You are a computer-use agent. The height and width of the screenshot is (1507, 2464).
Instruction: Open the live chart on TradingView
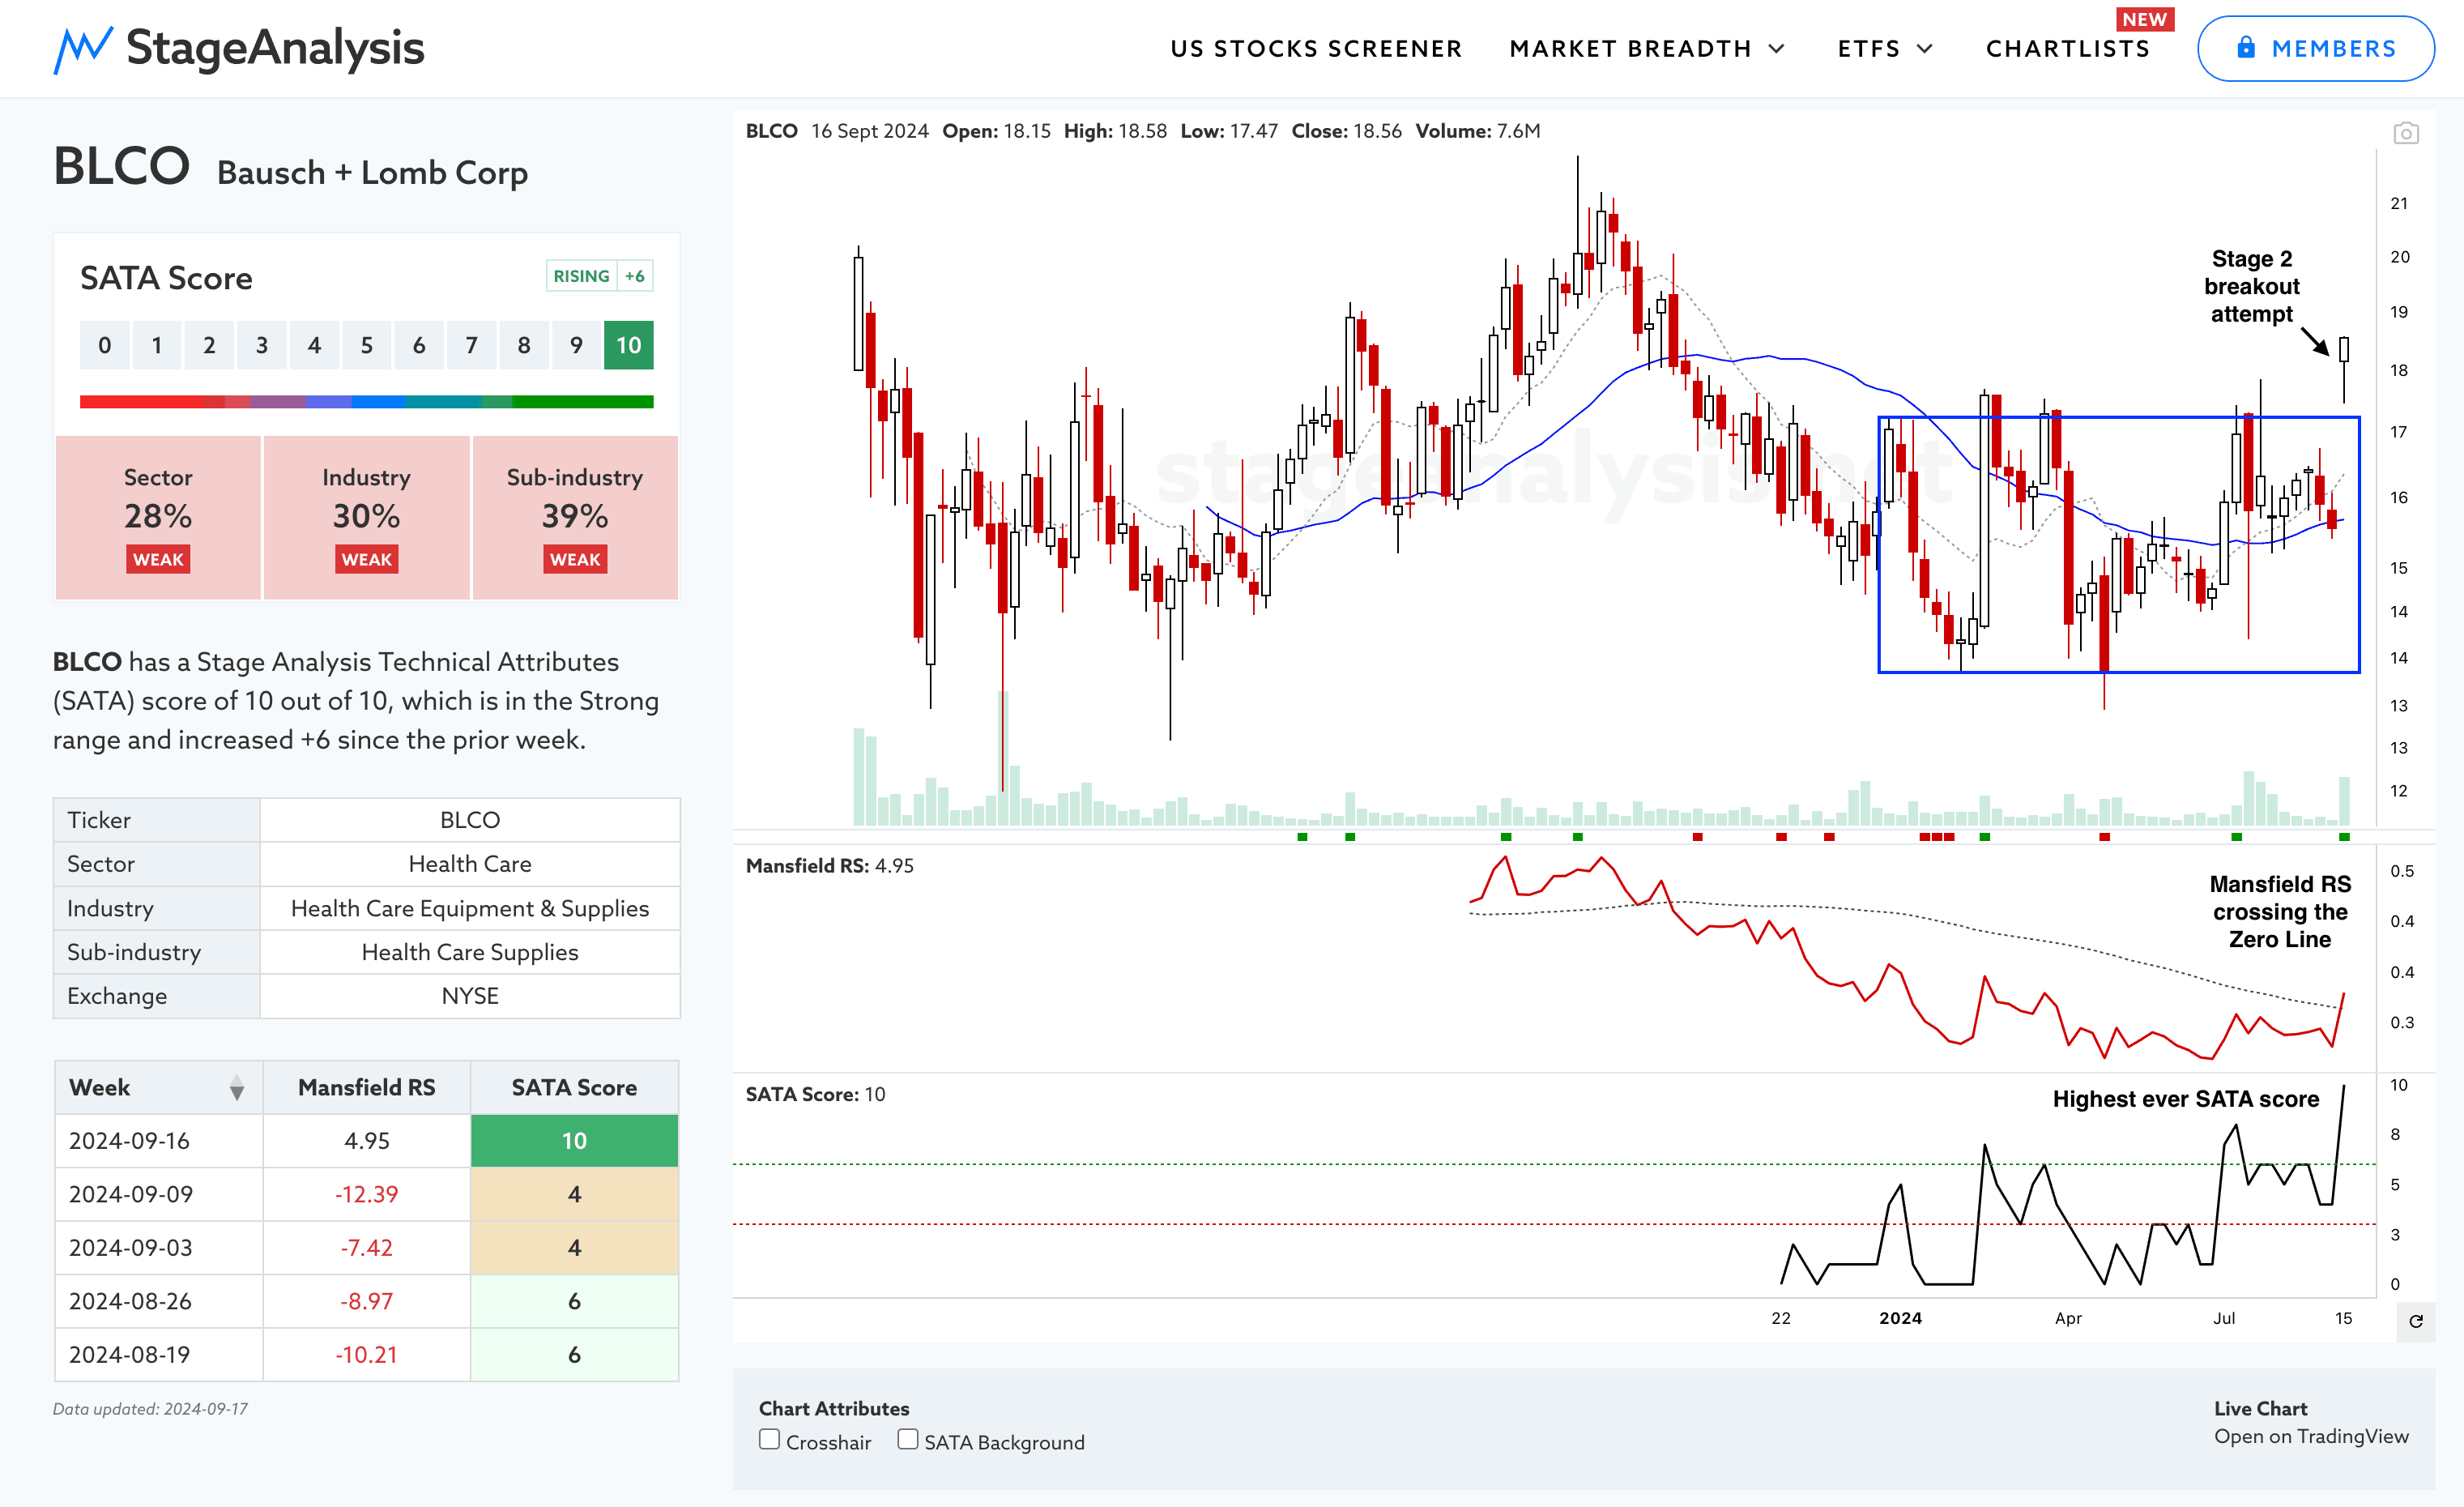pos(2310,1436)
